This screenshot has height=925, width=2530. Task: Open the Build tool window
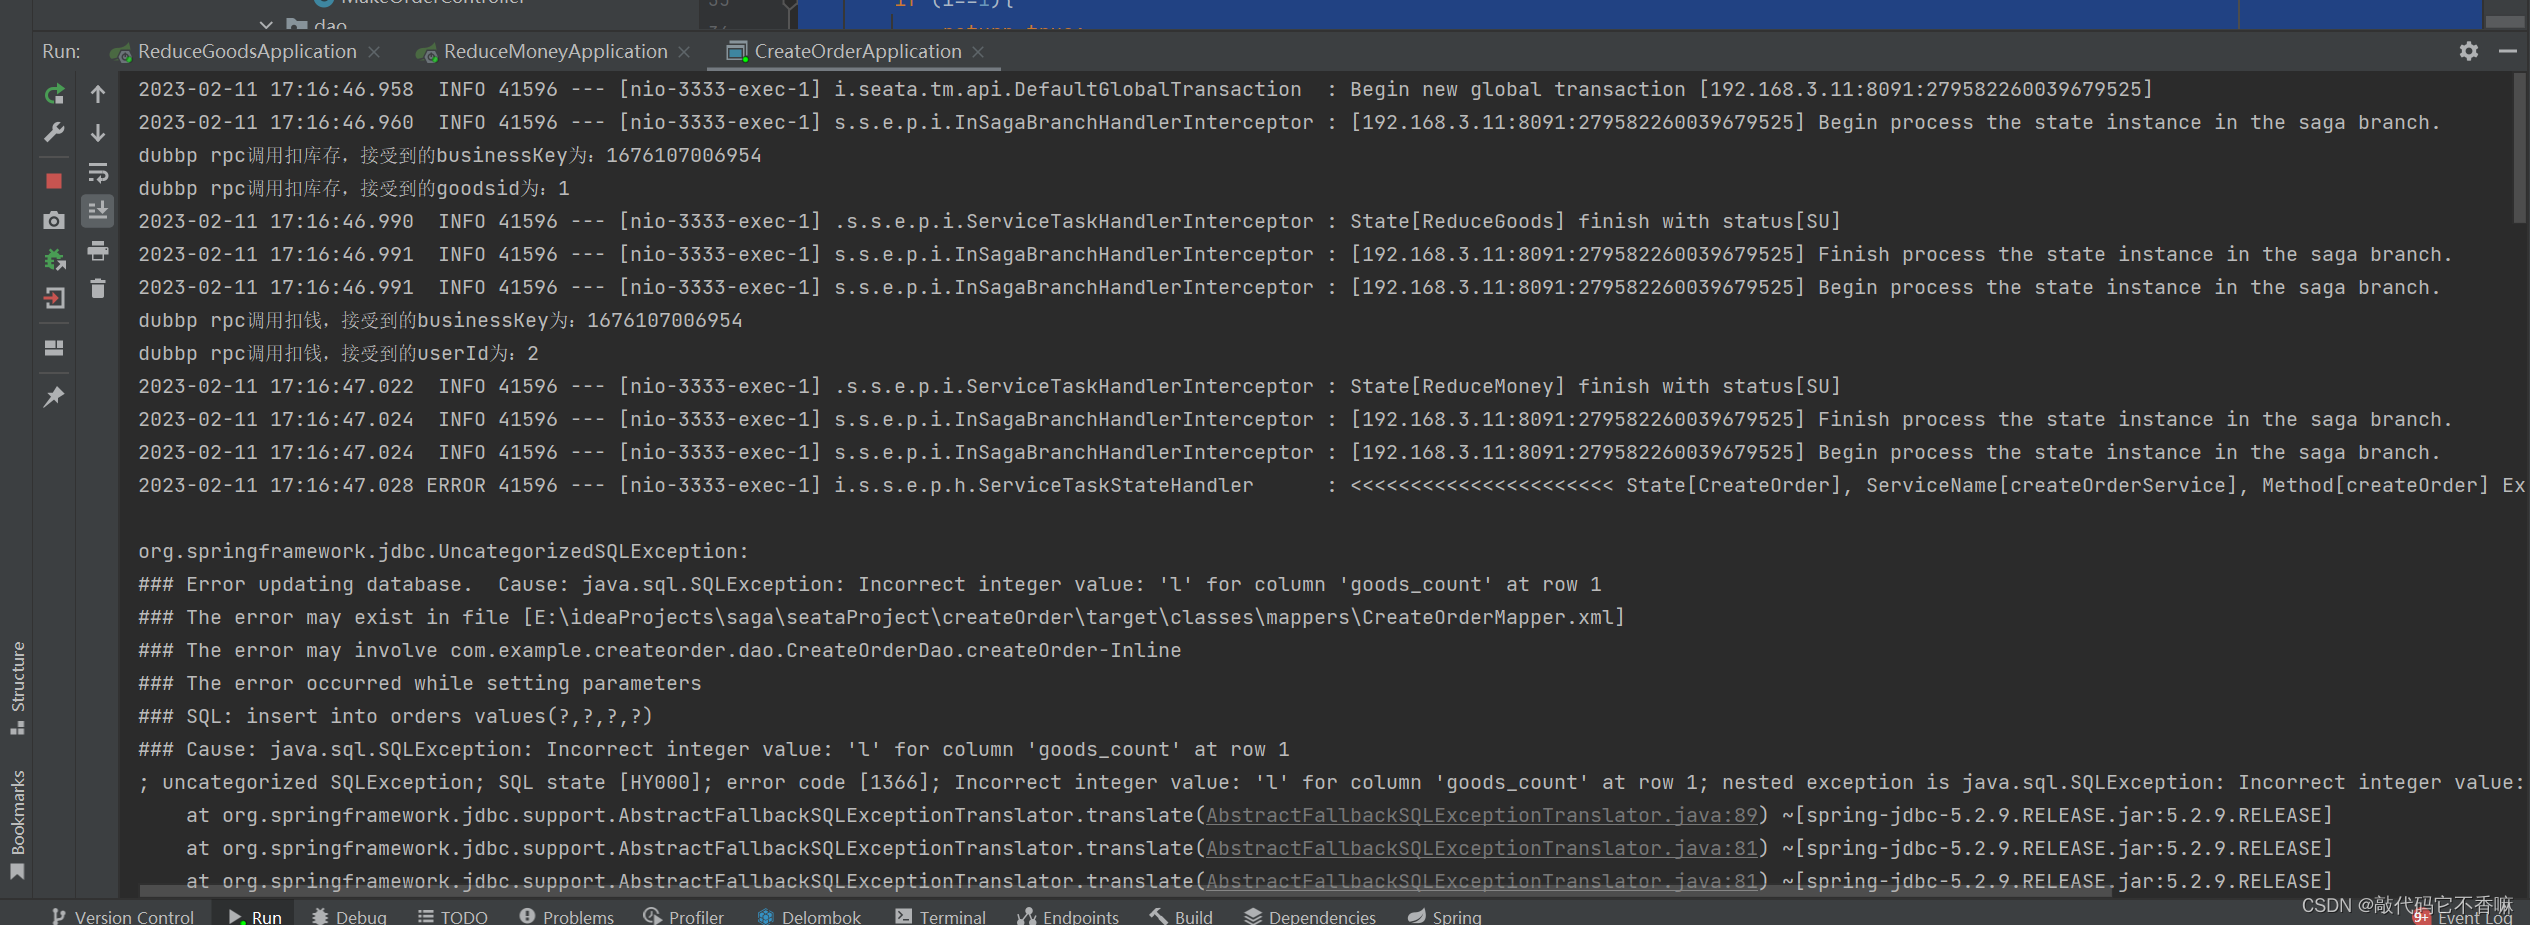pyautogui.click(x=1181, y=916)
